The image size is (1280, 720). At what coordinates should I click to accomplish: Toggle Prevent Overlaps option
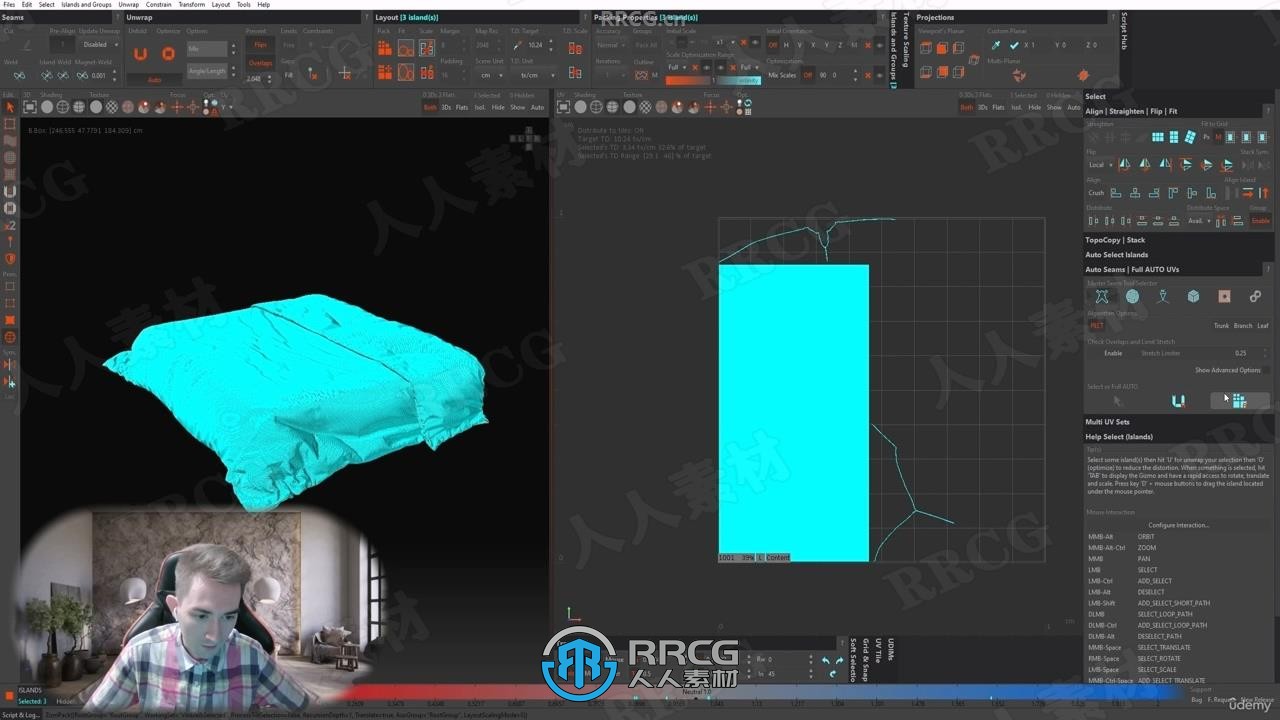click(260, 62)
